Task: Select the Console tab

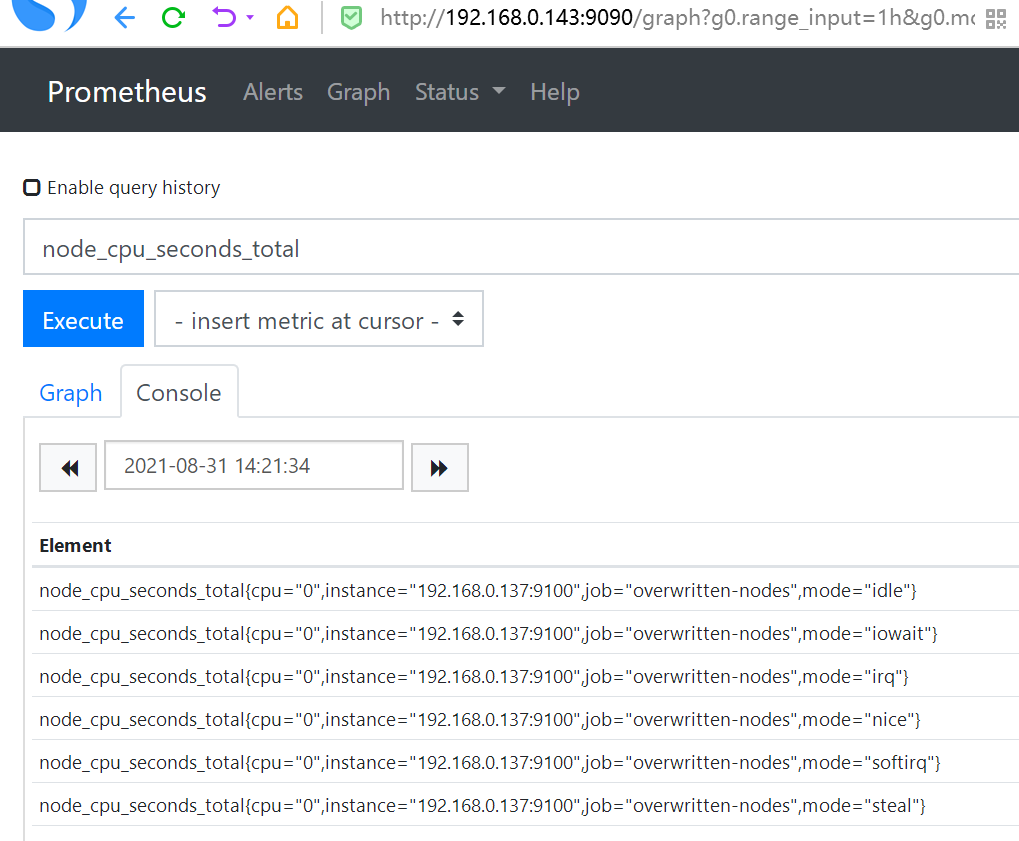Action: click(x=179, y=393)
